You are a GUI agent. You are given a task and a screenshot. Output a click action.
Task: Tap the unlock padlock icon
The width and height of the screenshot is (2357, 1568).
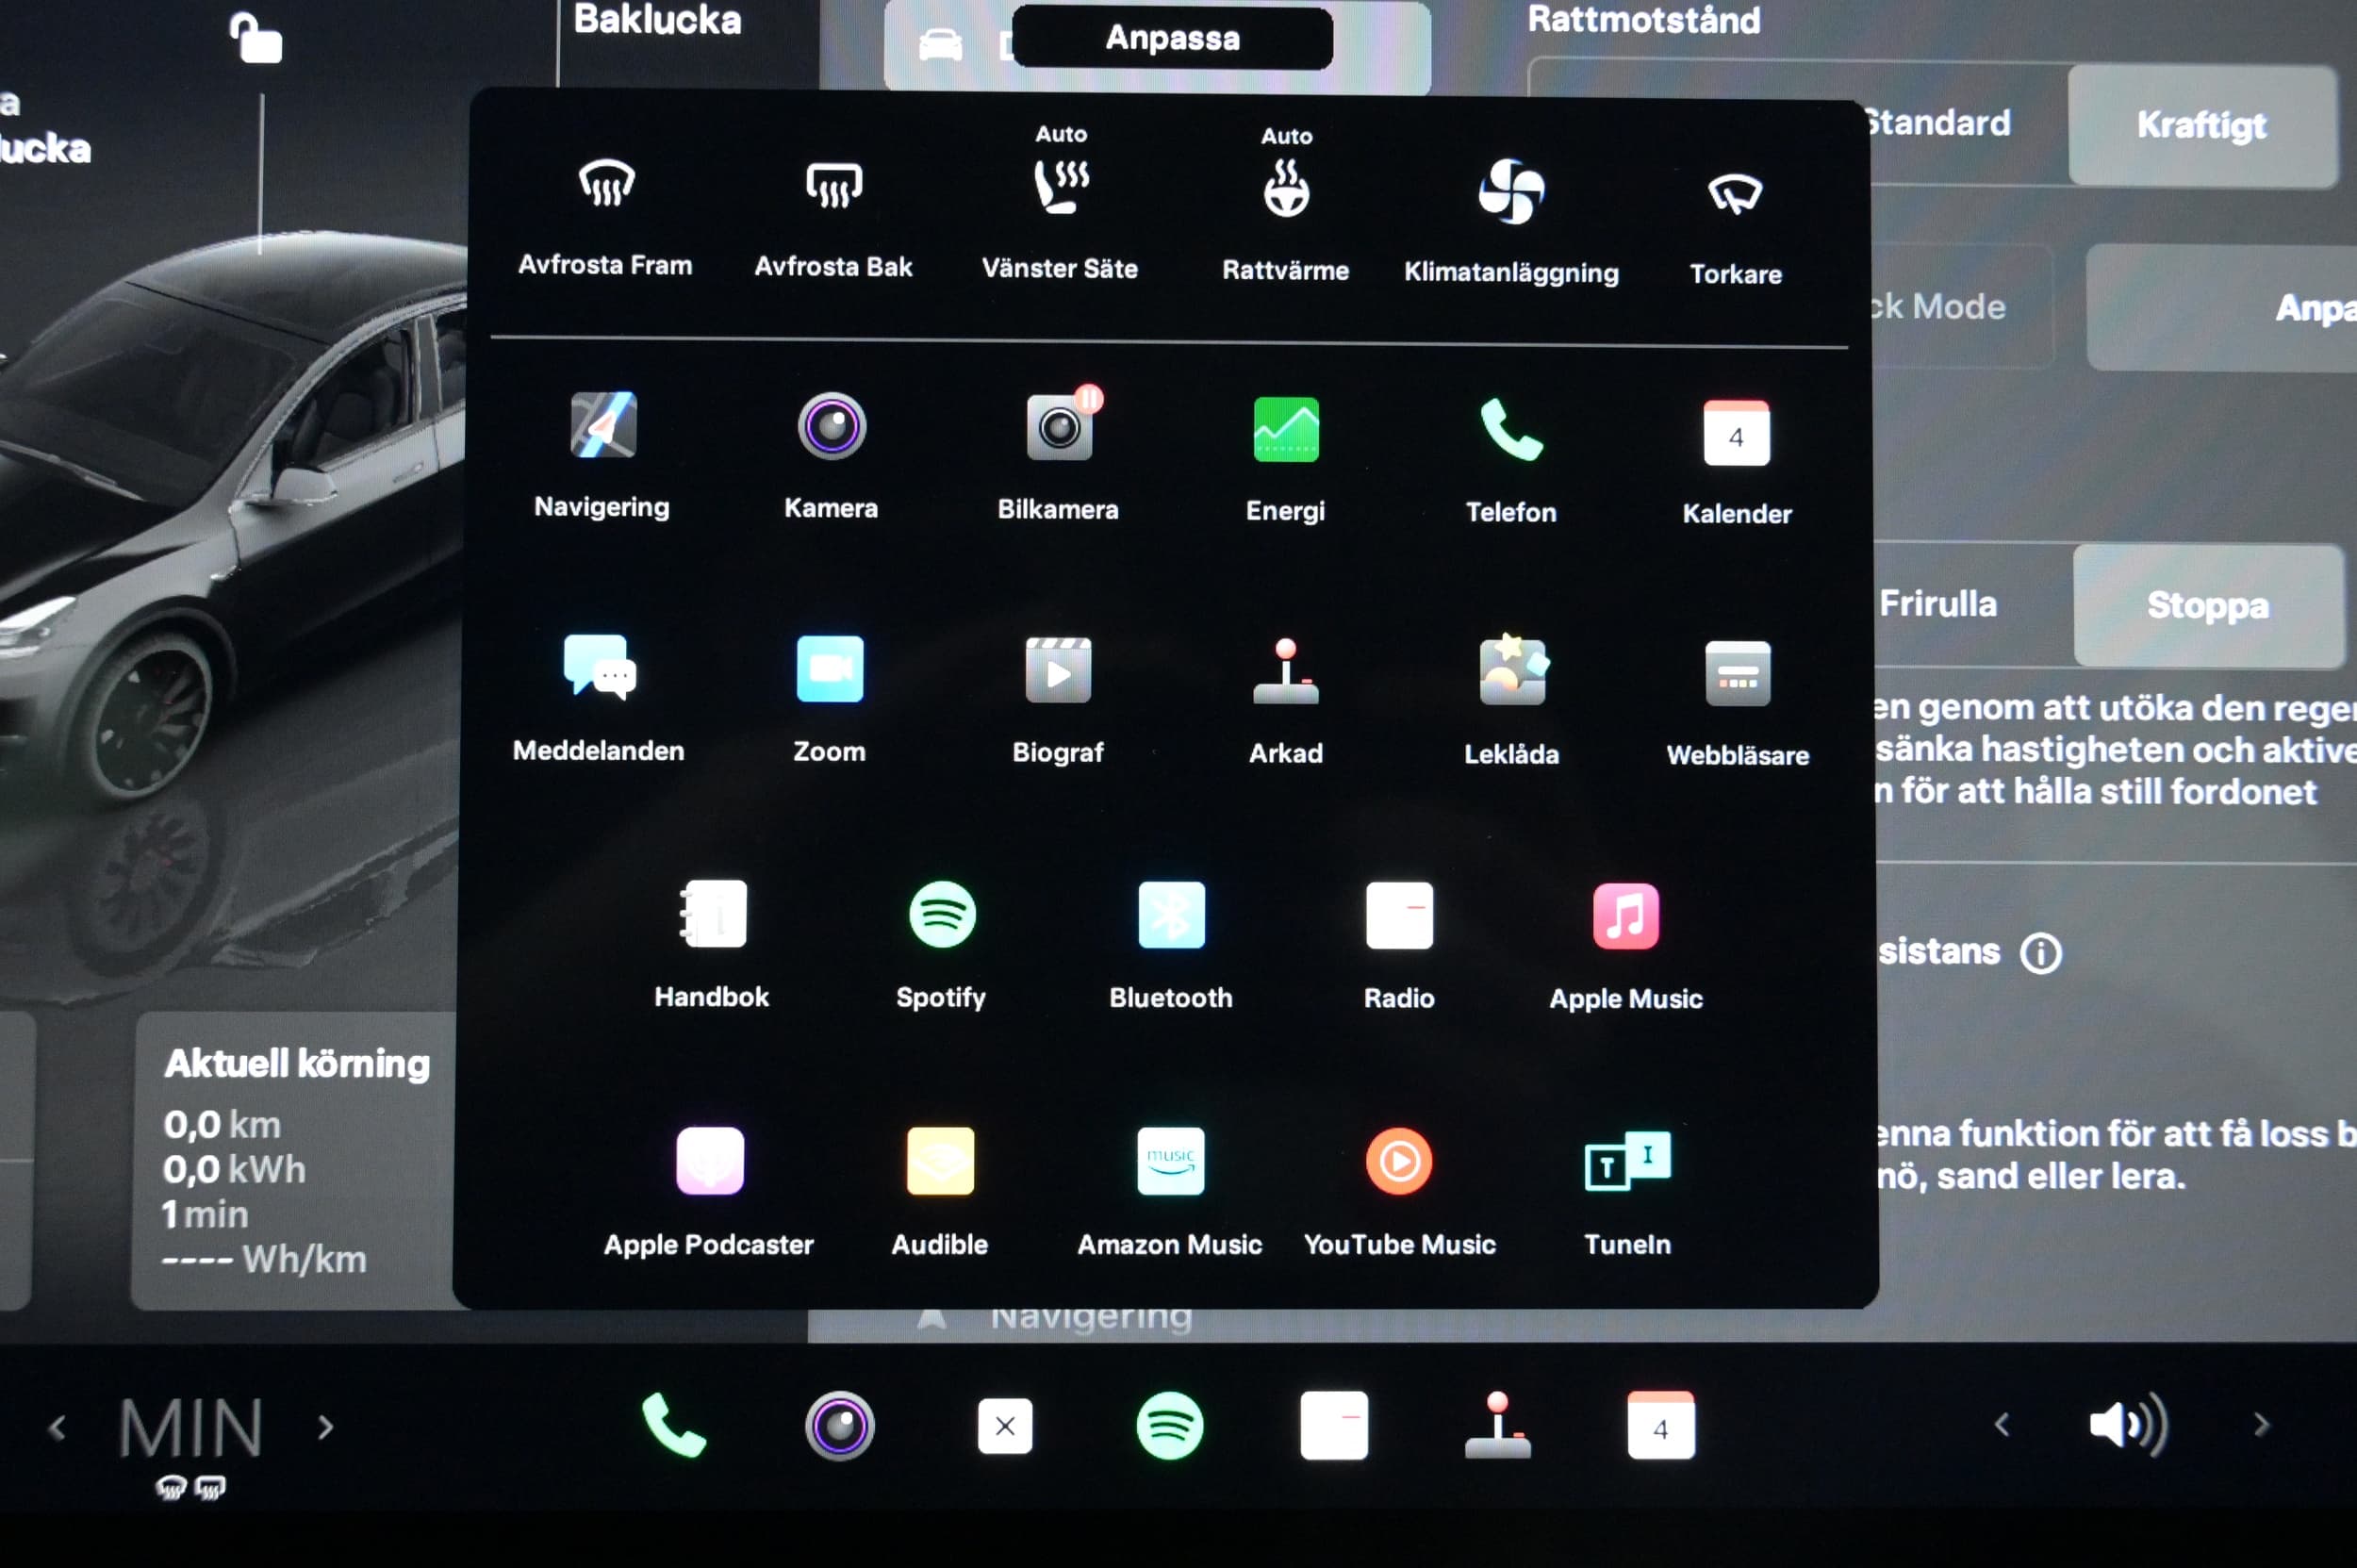(255, 38)
